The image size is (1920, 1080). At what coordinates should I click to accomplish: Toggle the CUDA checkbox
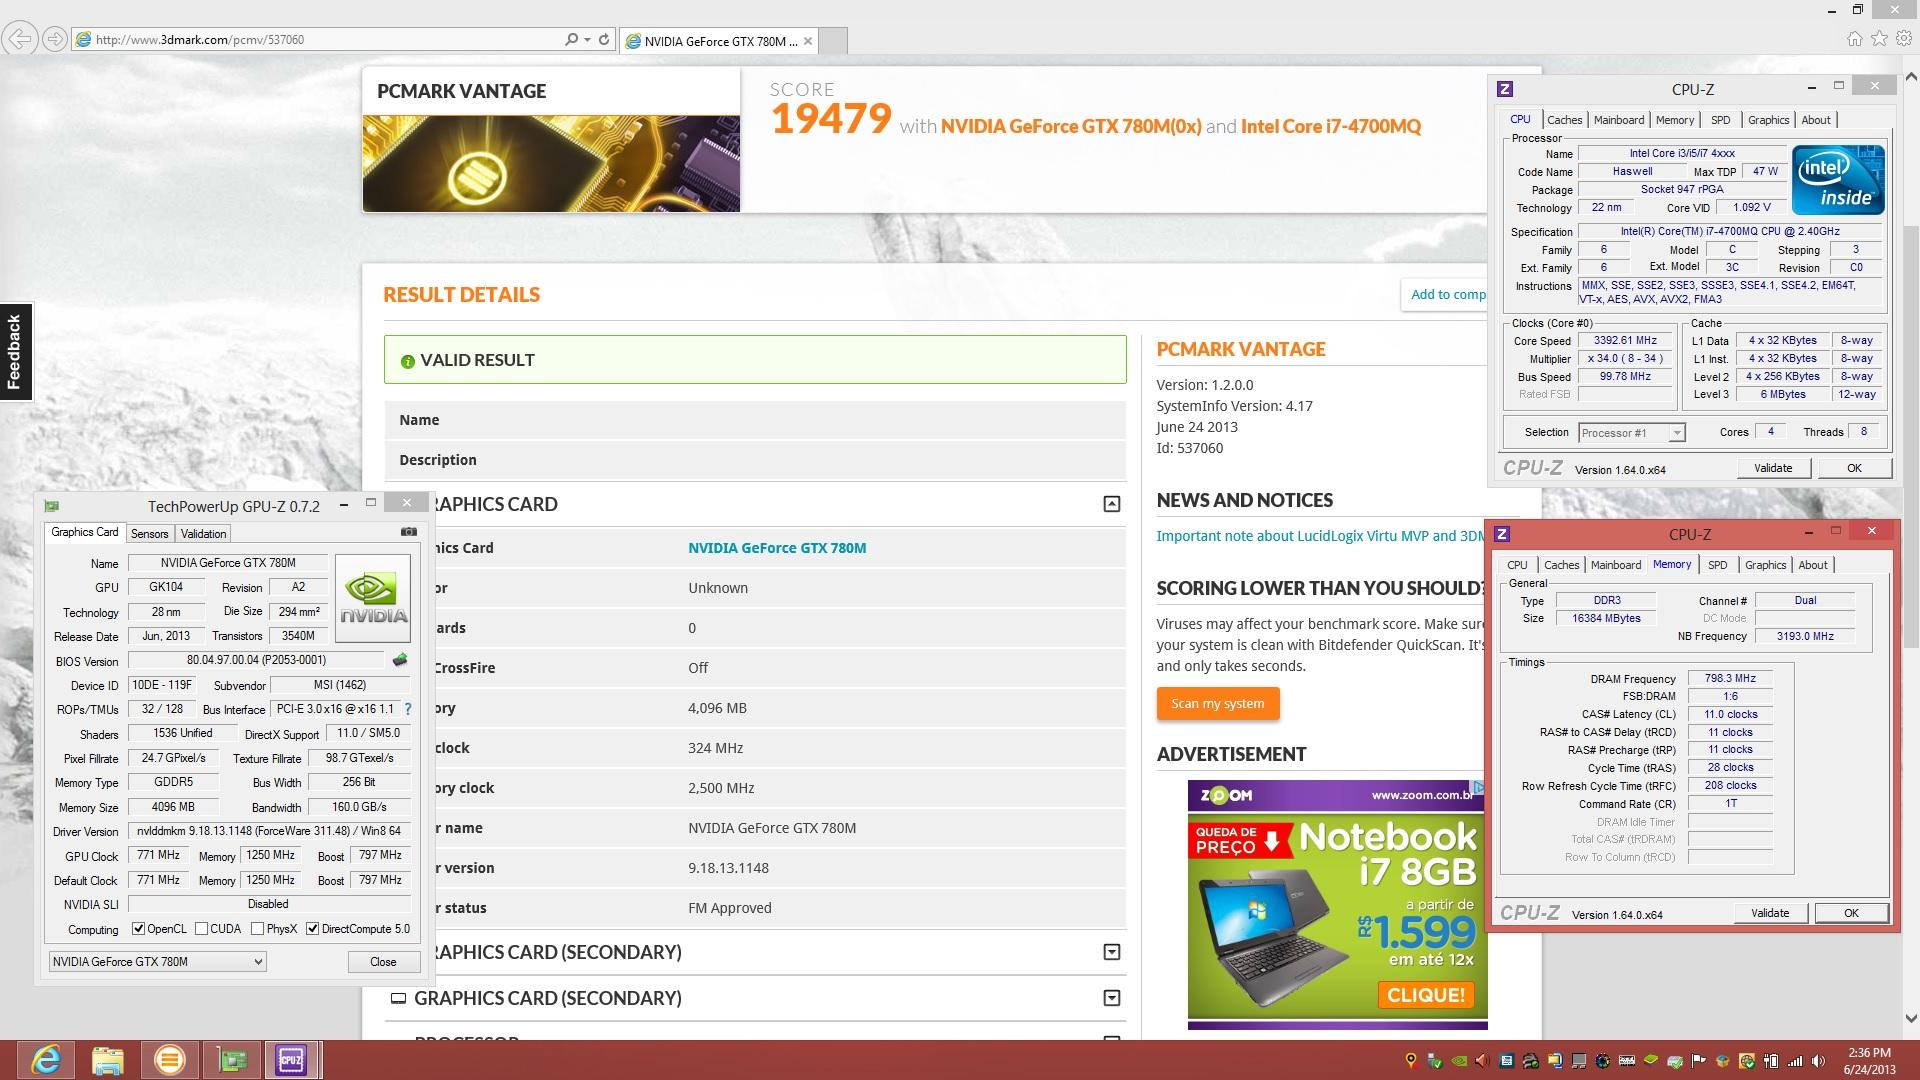[201, 929]
